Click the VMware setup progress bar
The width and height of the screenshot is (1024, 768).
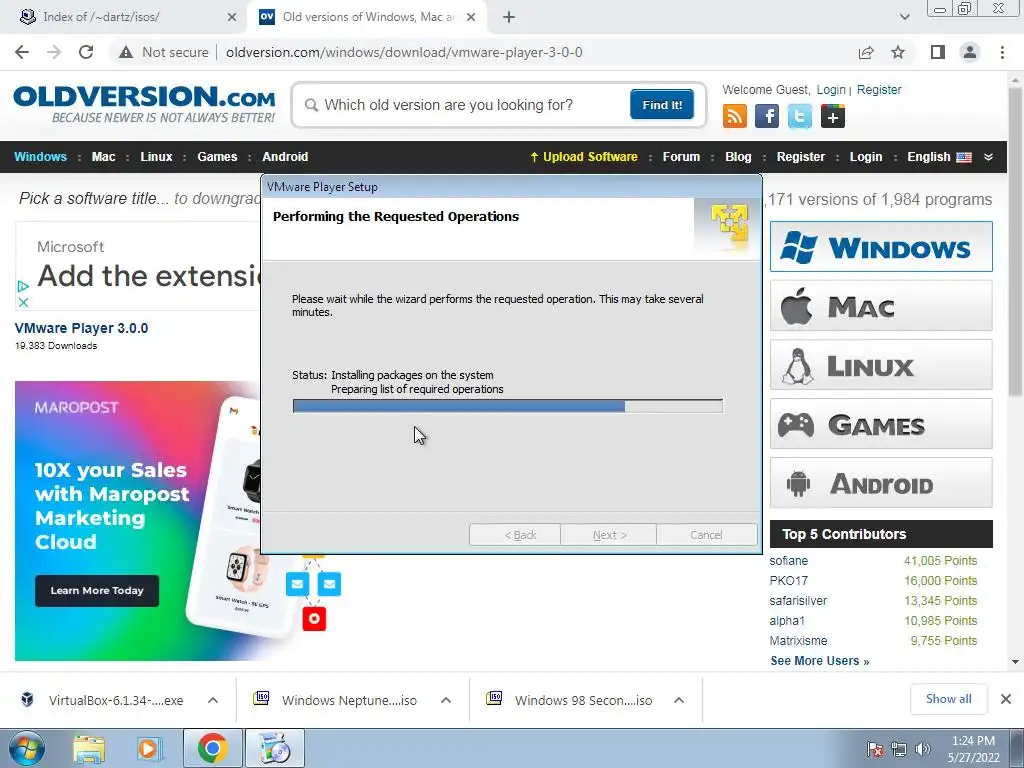507,406
